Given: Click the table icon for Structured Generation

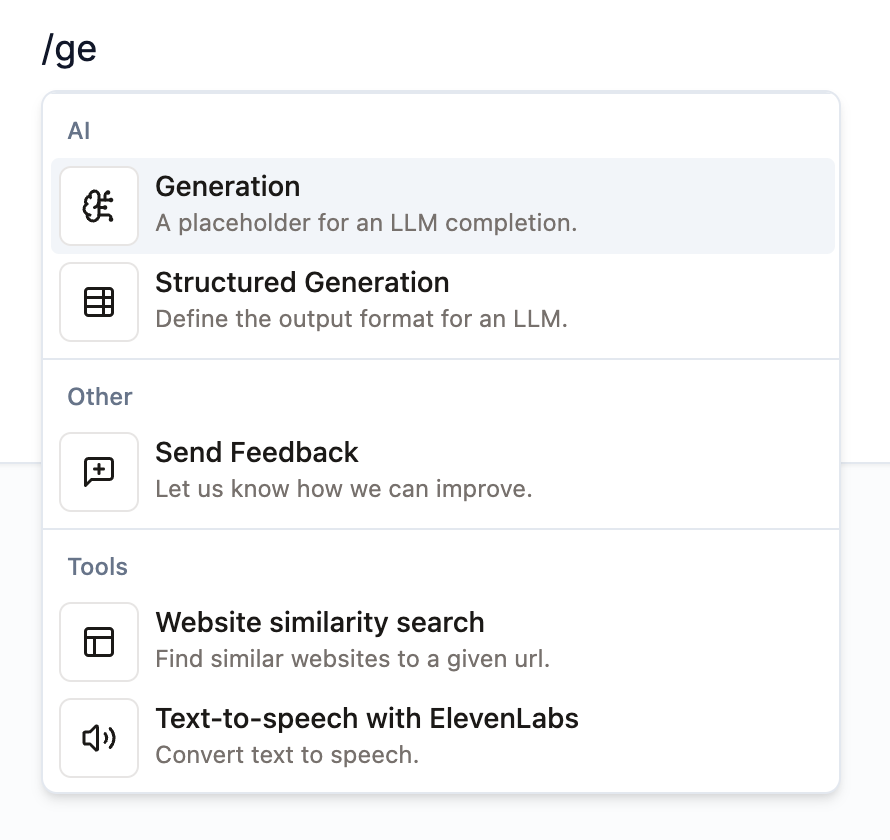Looking at the screenshot, I should point(99,302).
